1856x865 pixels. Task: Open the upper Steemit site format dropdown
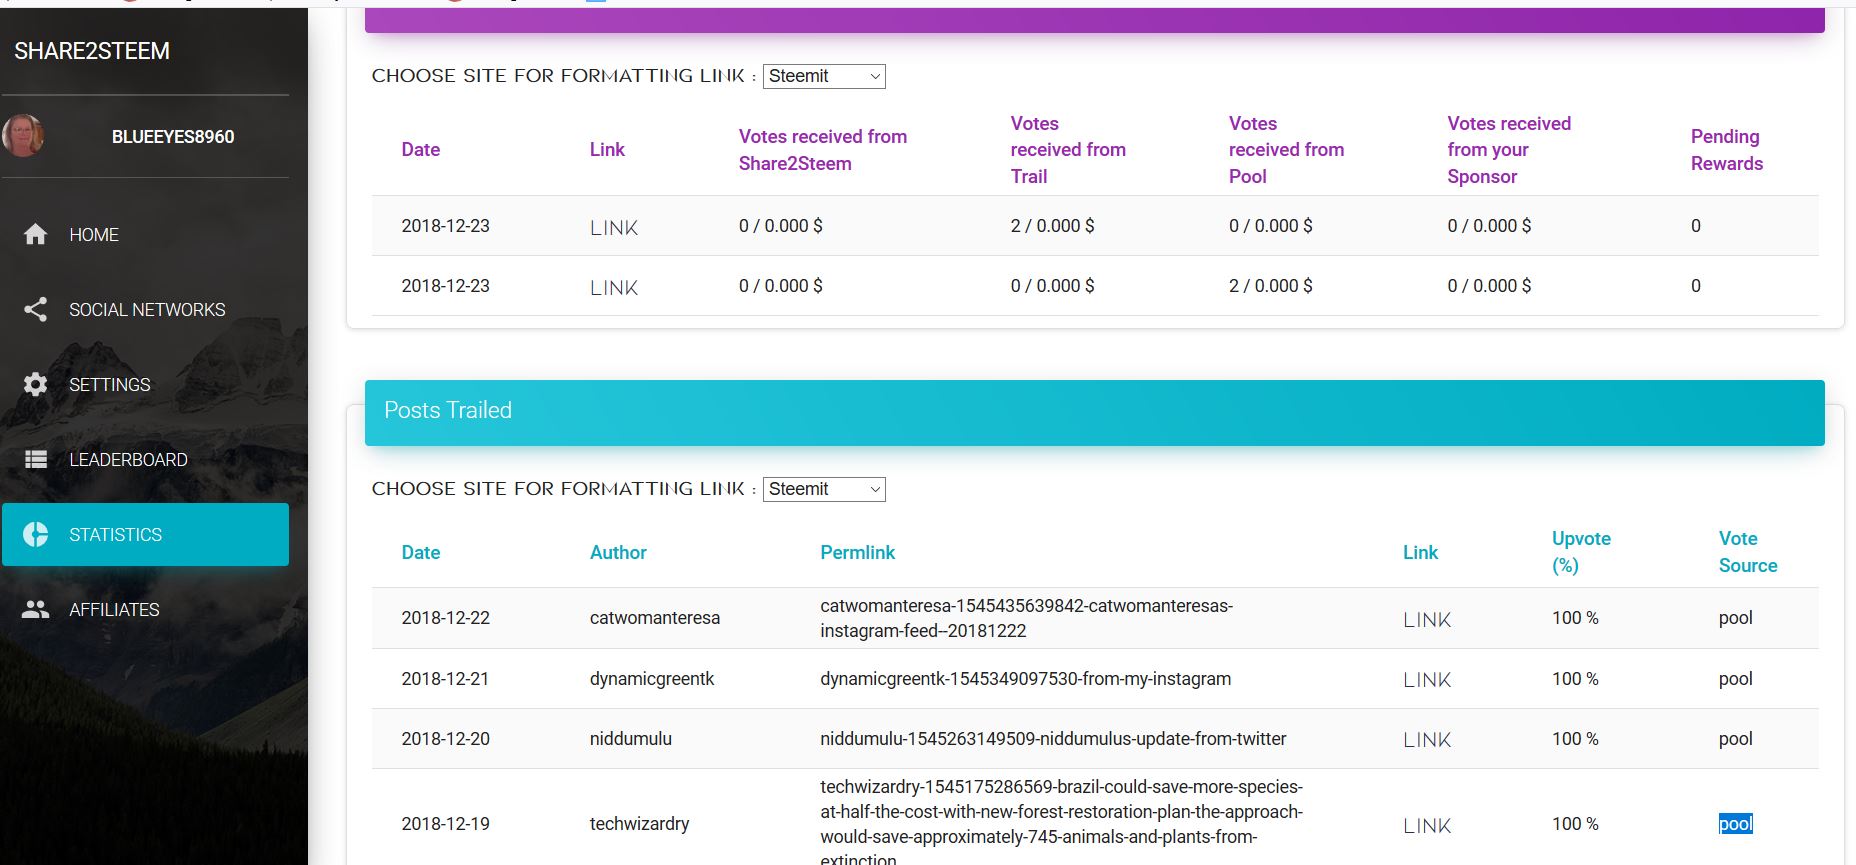(824, 76)
